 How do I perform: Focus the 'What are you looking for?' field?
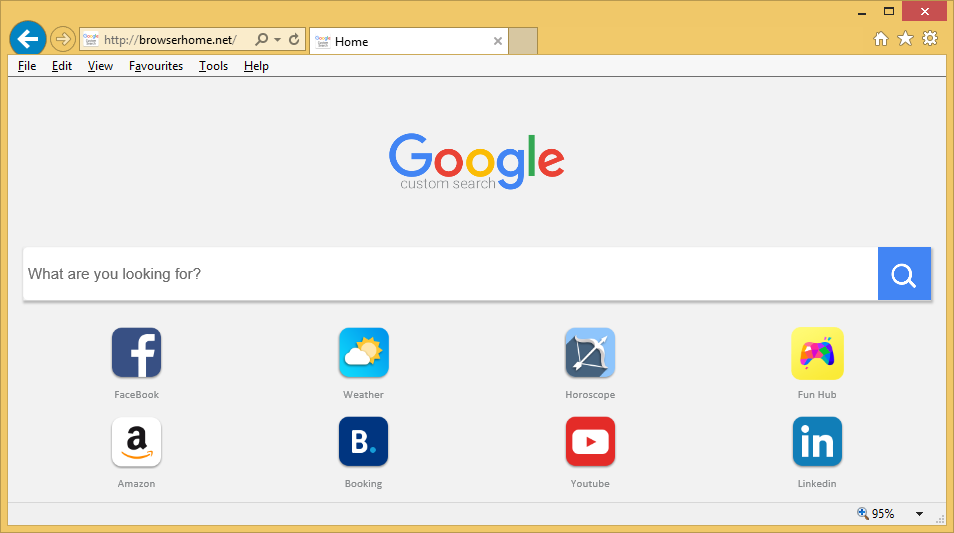tap(450, 274)
